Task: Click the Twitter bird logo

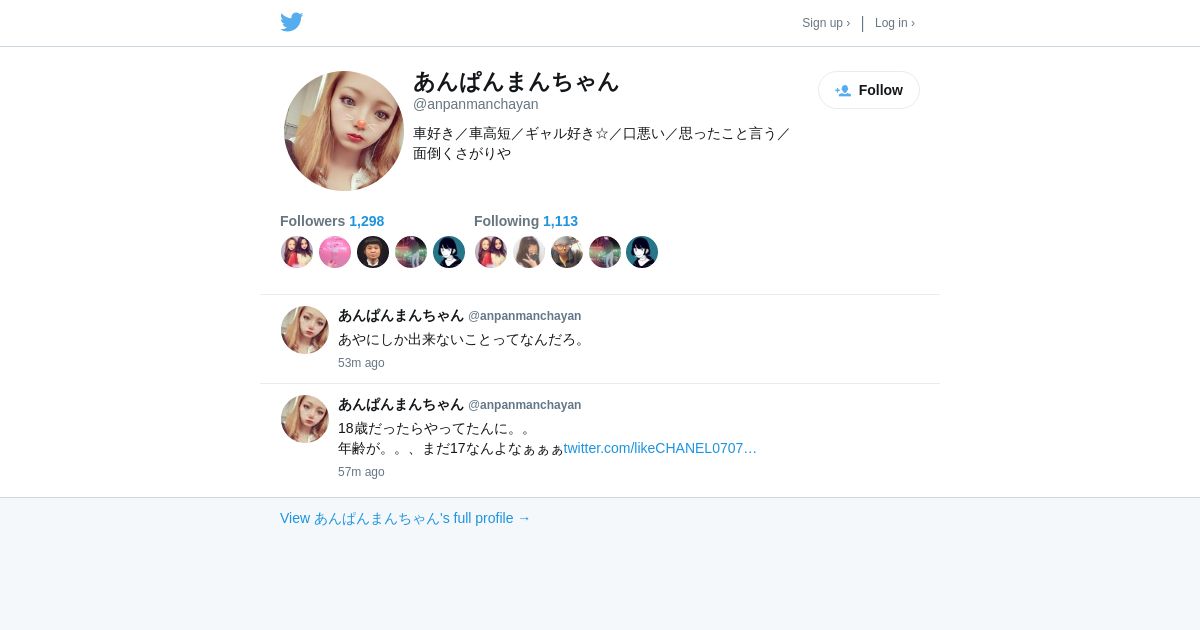Action: (291, 22)
